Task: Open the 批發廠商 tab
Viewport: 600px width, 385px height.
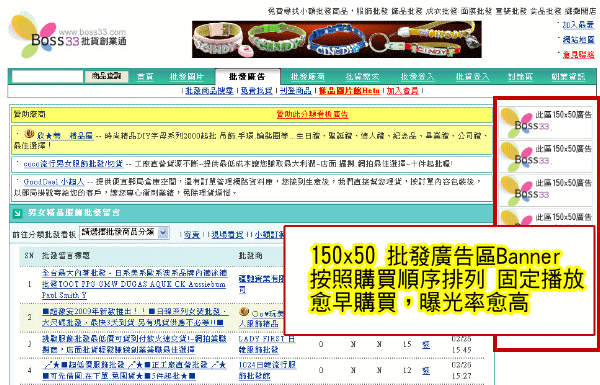Action: pyautogui.click(x=307, y=77)
